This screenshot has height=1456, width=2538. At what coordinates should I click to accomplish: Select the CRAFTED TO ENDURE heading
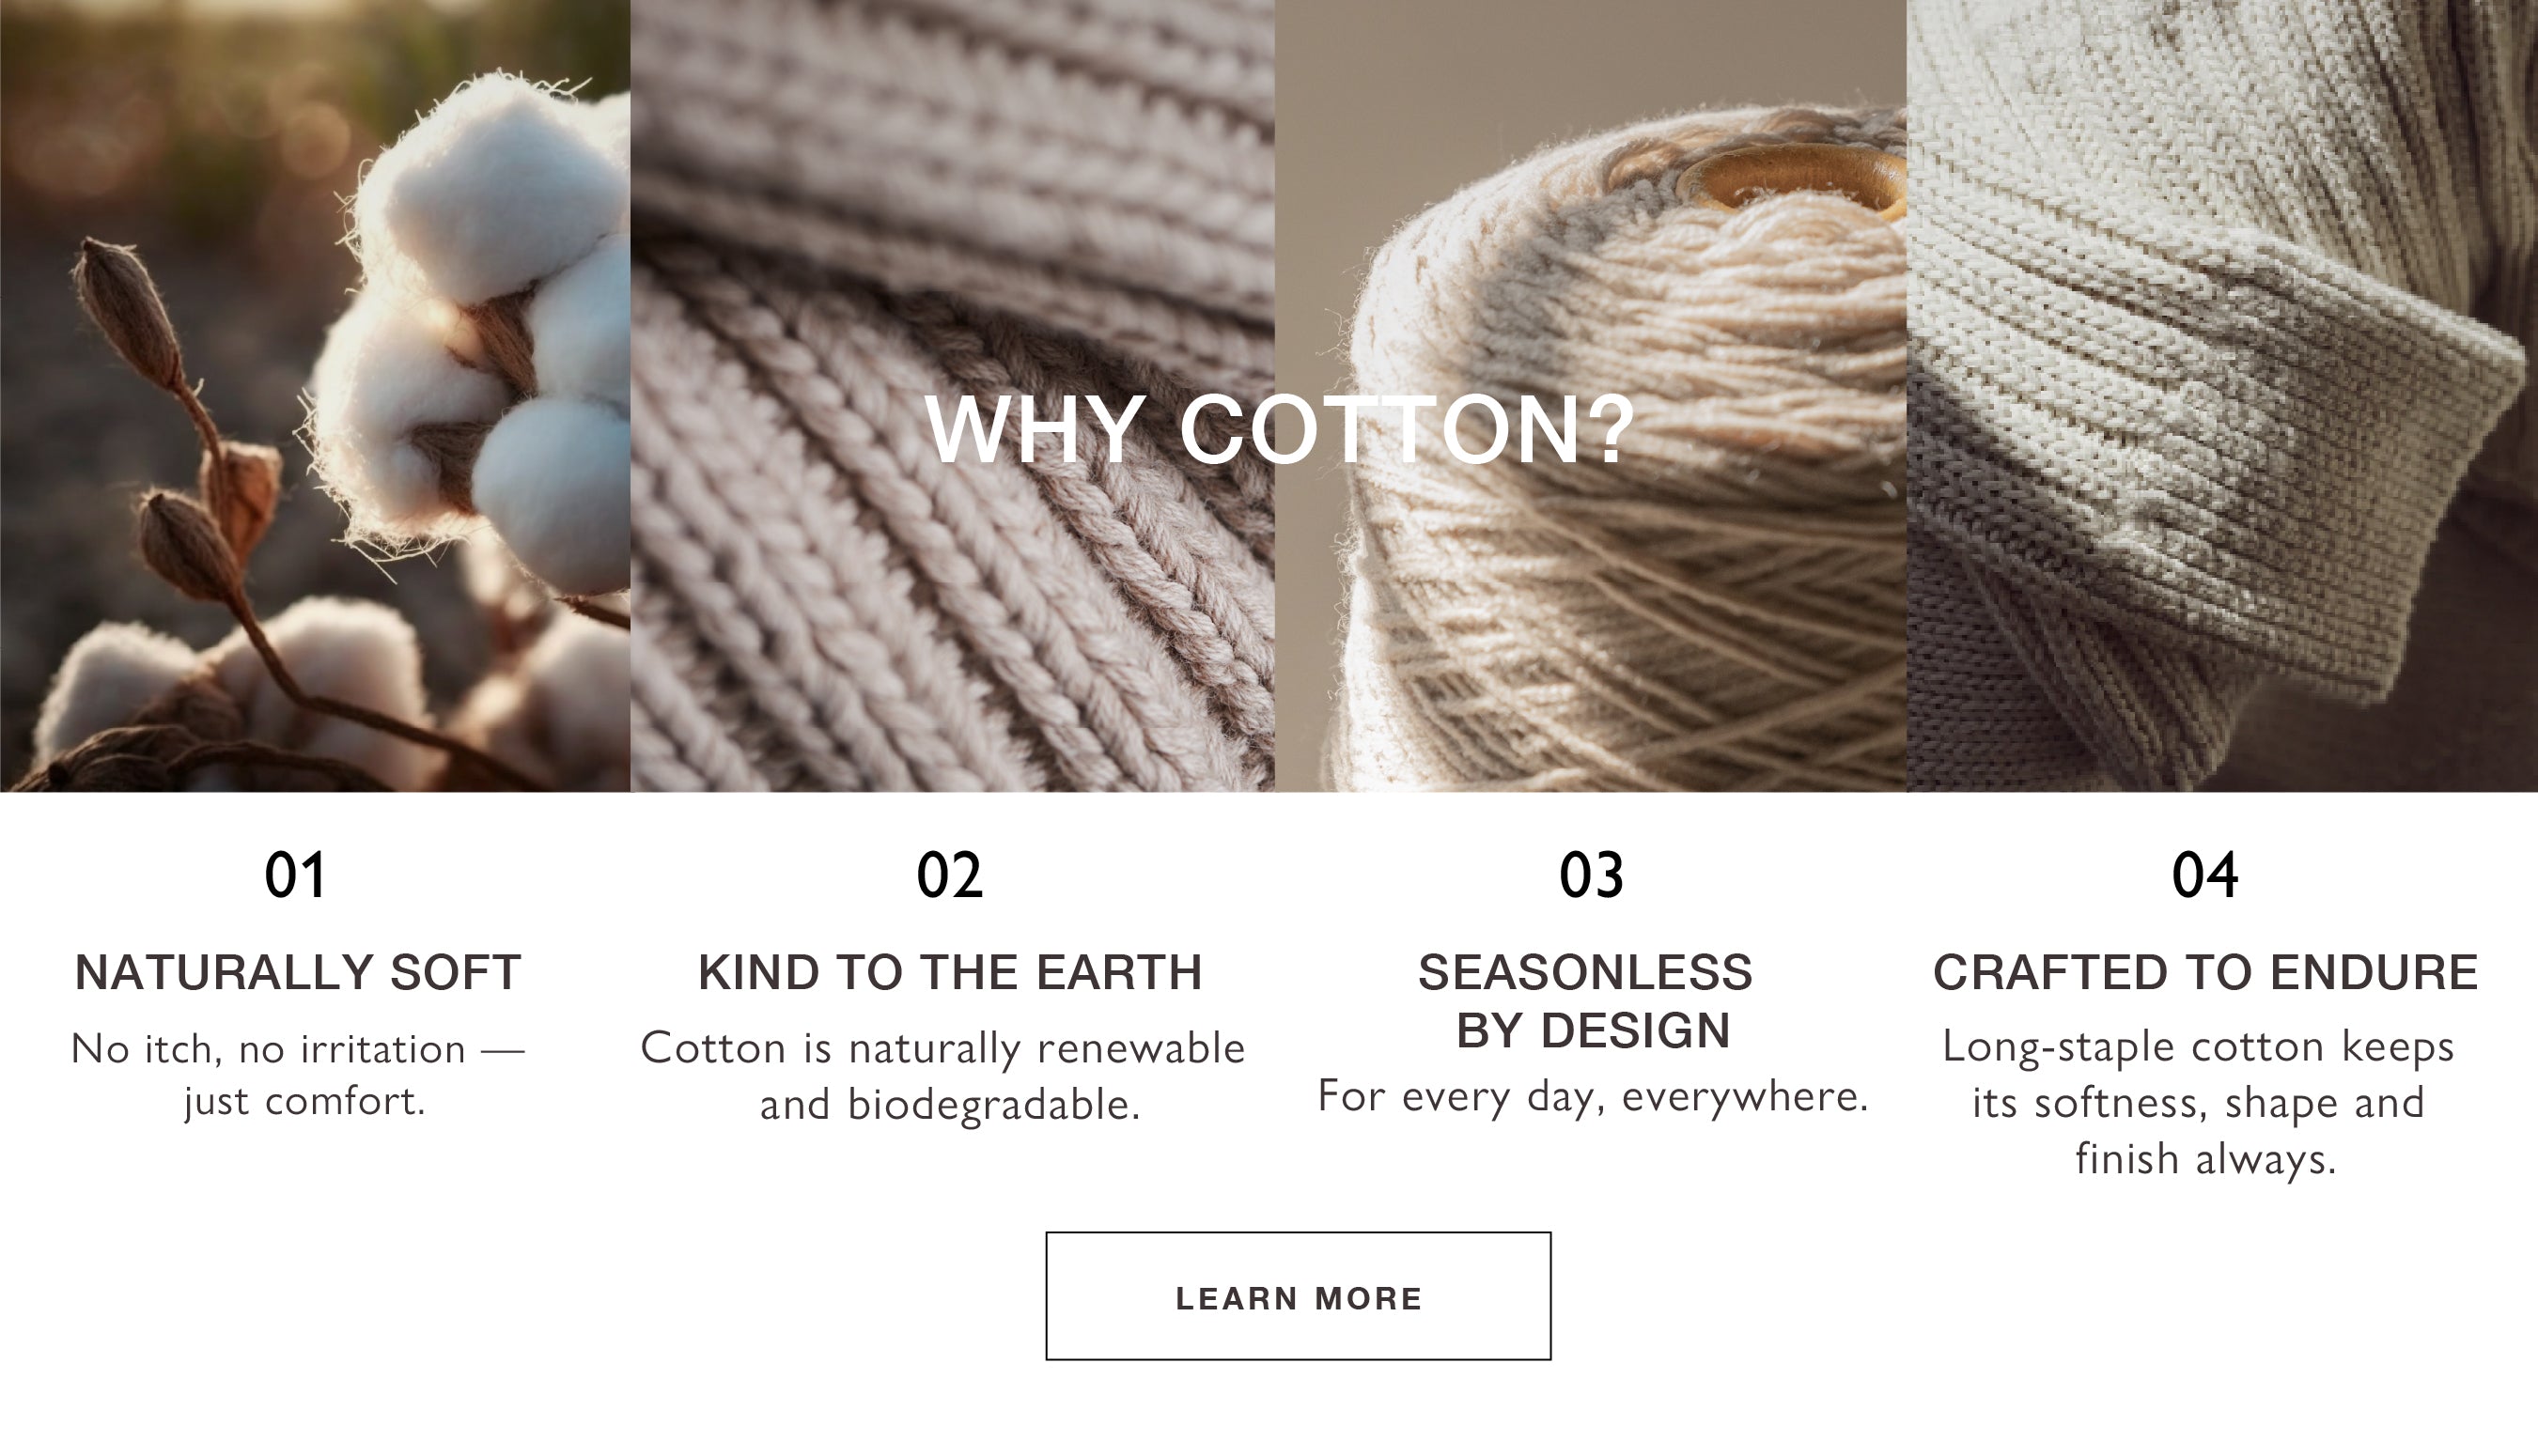[x=2205, y=973]
